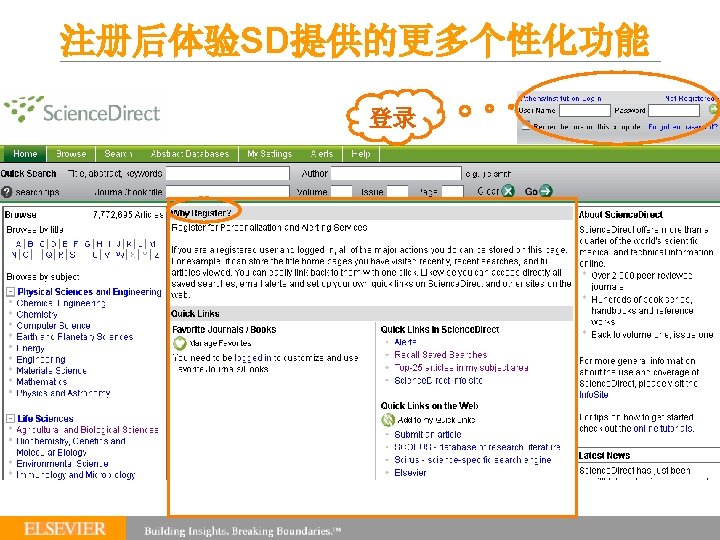The image size is (720, 540).
Task: Click the Page input field
Action: 452,191
